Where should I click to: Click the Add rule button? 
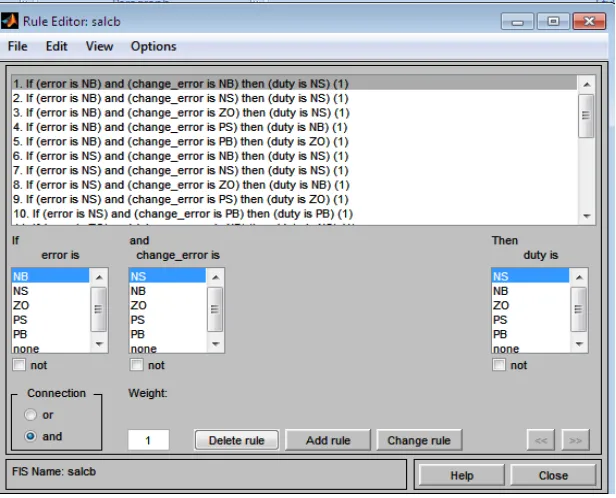tap(328, 440)
